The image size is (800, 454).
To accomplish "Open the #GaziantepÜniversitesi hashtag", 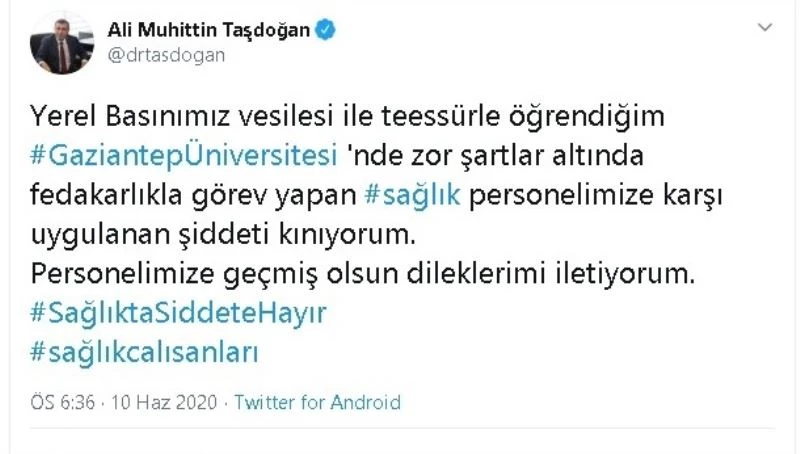I will tap(192, 157).
